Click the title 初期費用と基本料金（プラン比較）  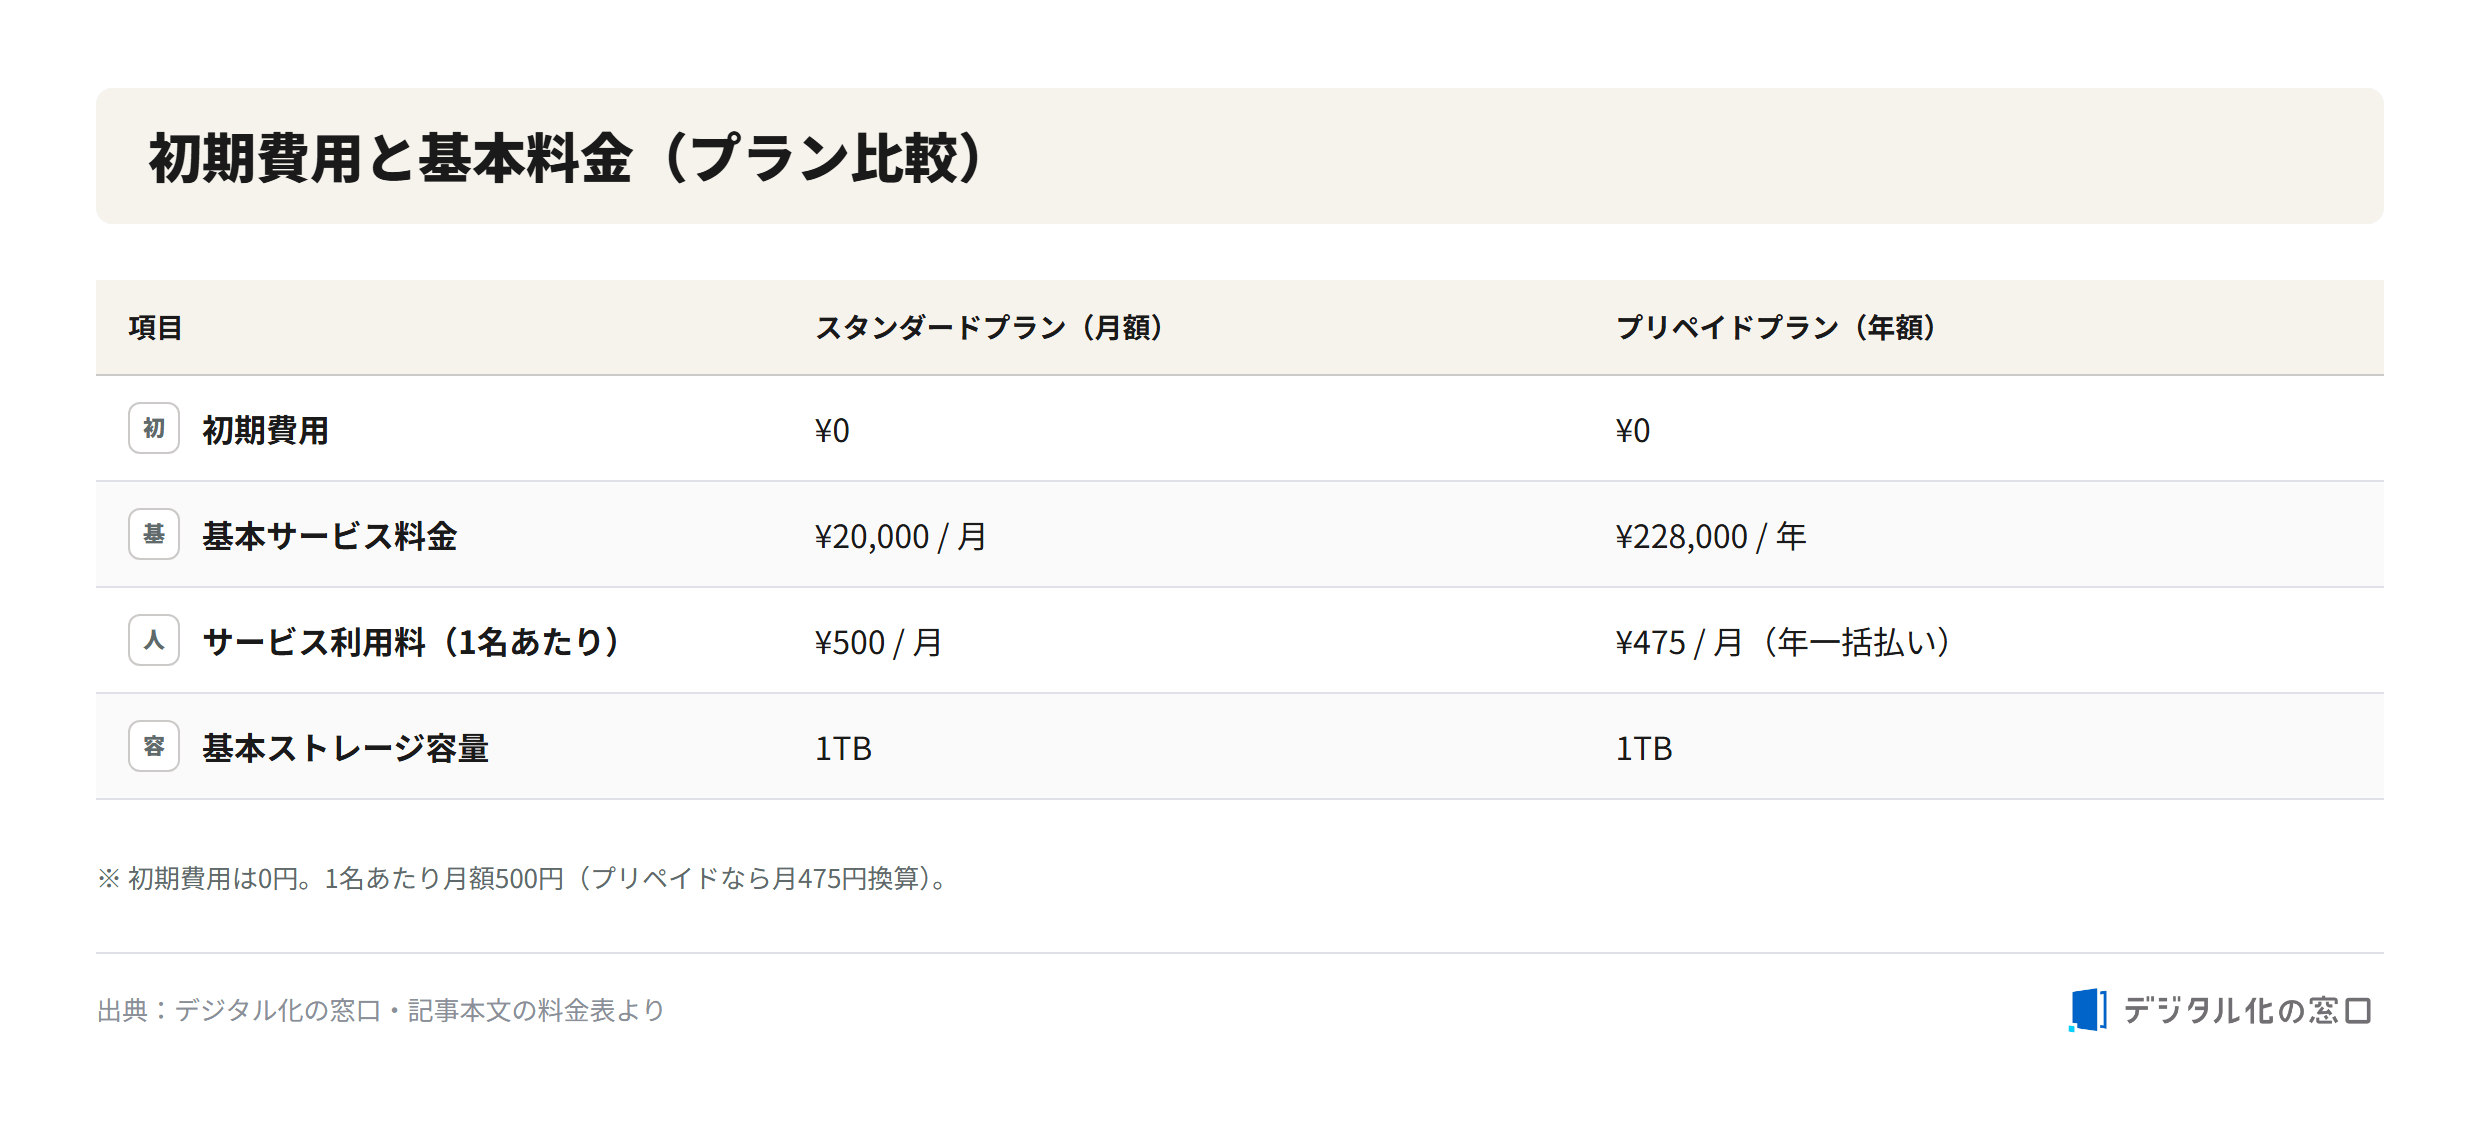click(568, 158)
